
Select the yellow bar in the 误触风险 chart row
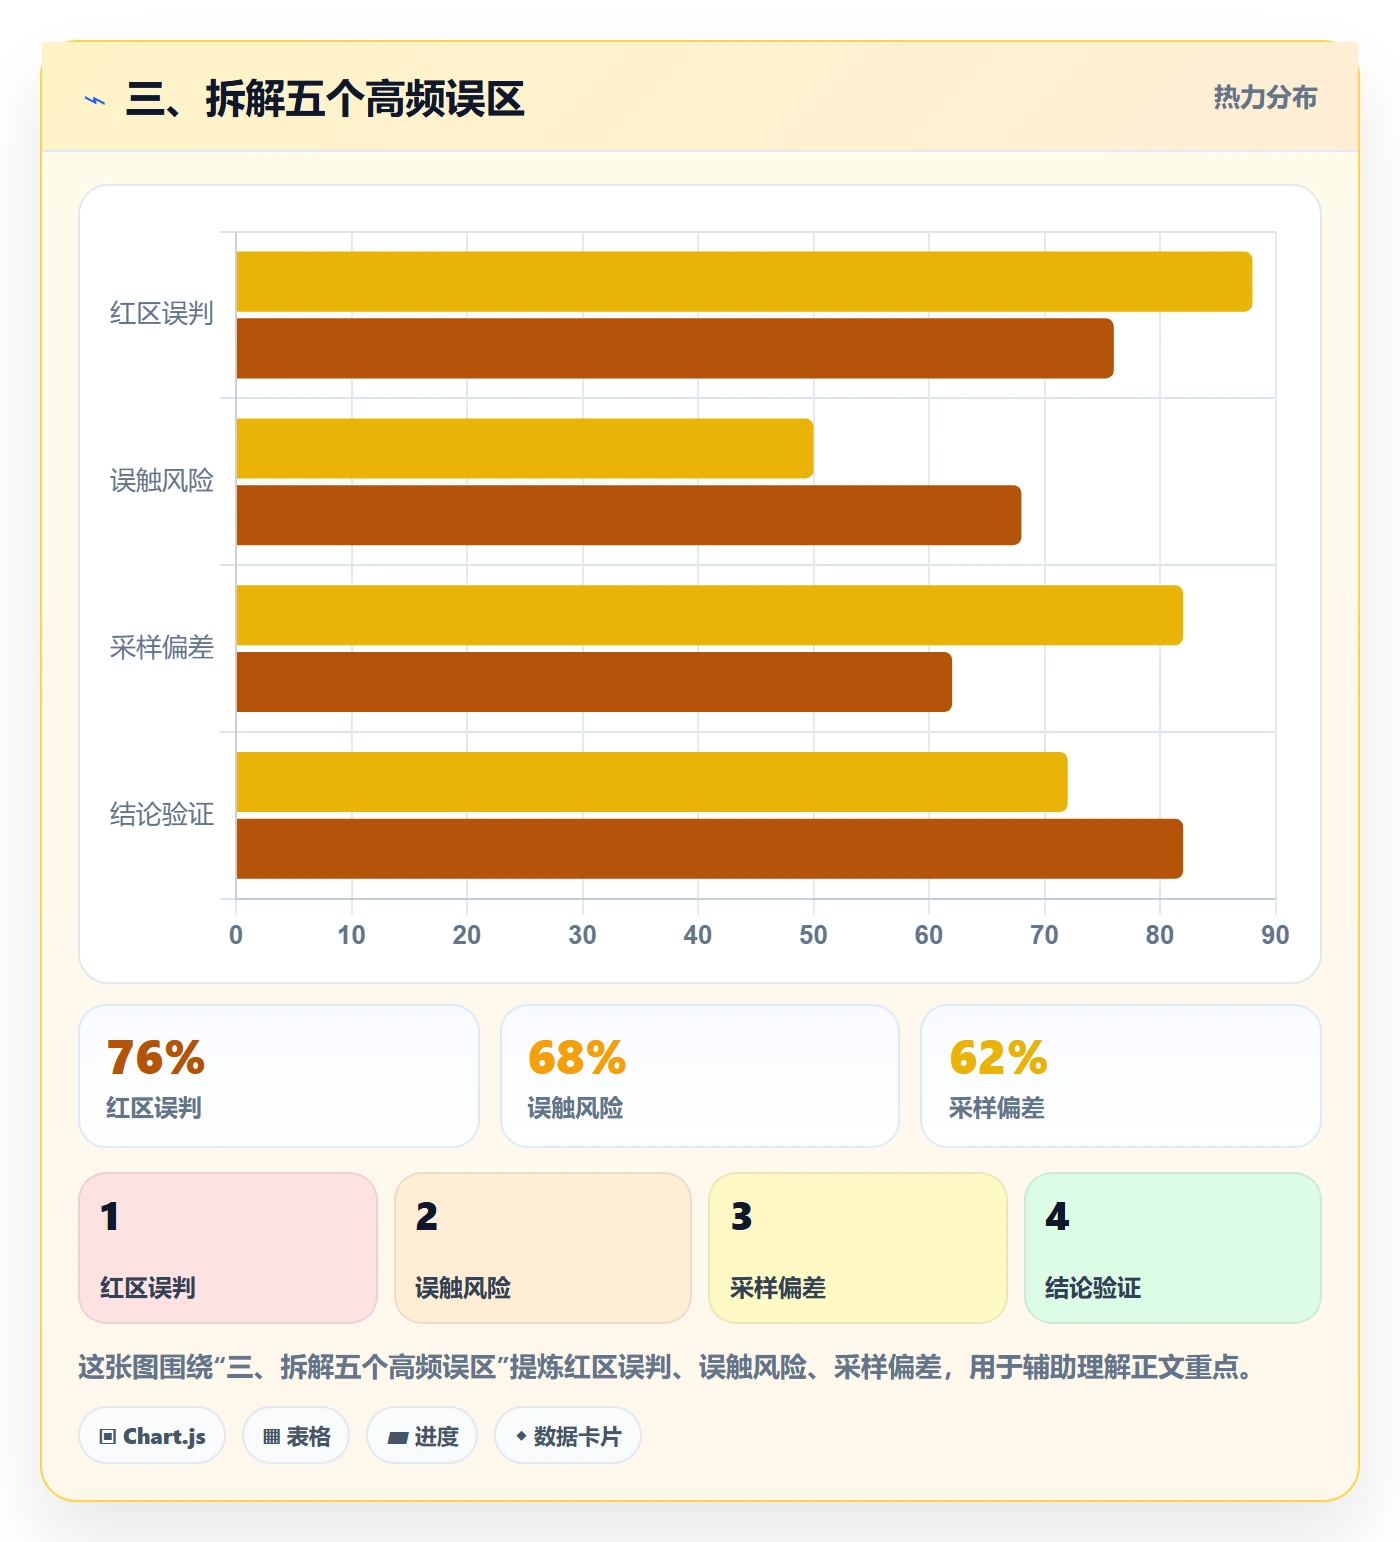[525, 448]
